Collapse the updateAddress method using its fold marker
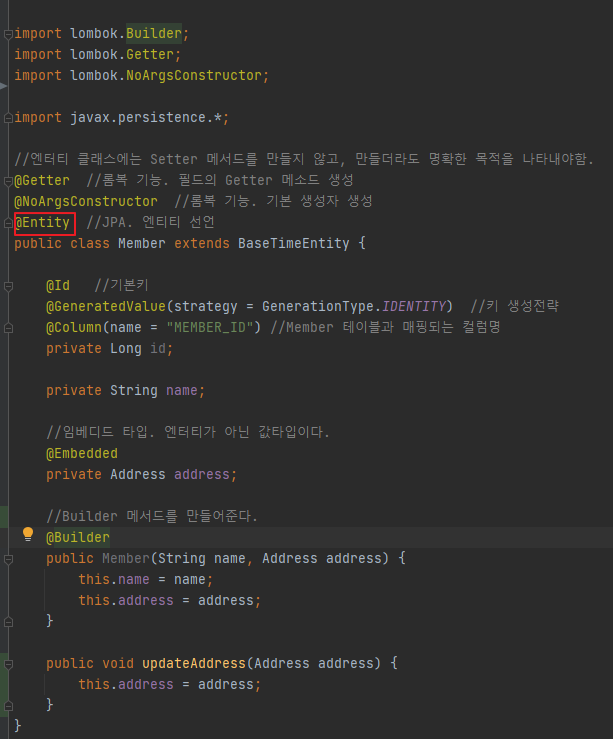This screenshot has height=739, width=613. [8, 665]
